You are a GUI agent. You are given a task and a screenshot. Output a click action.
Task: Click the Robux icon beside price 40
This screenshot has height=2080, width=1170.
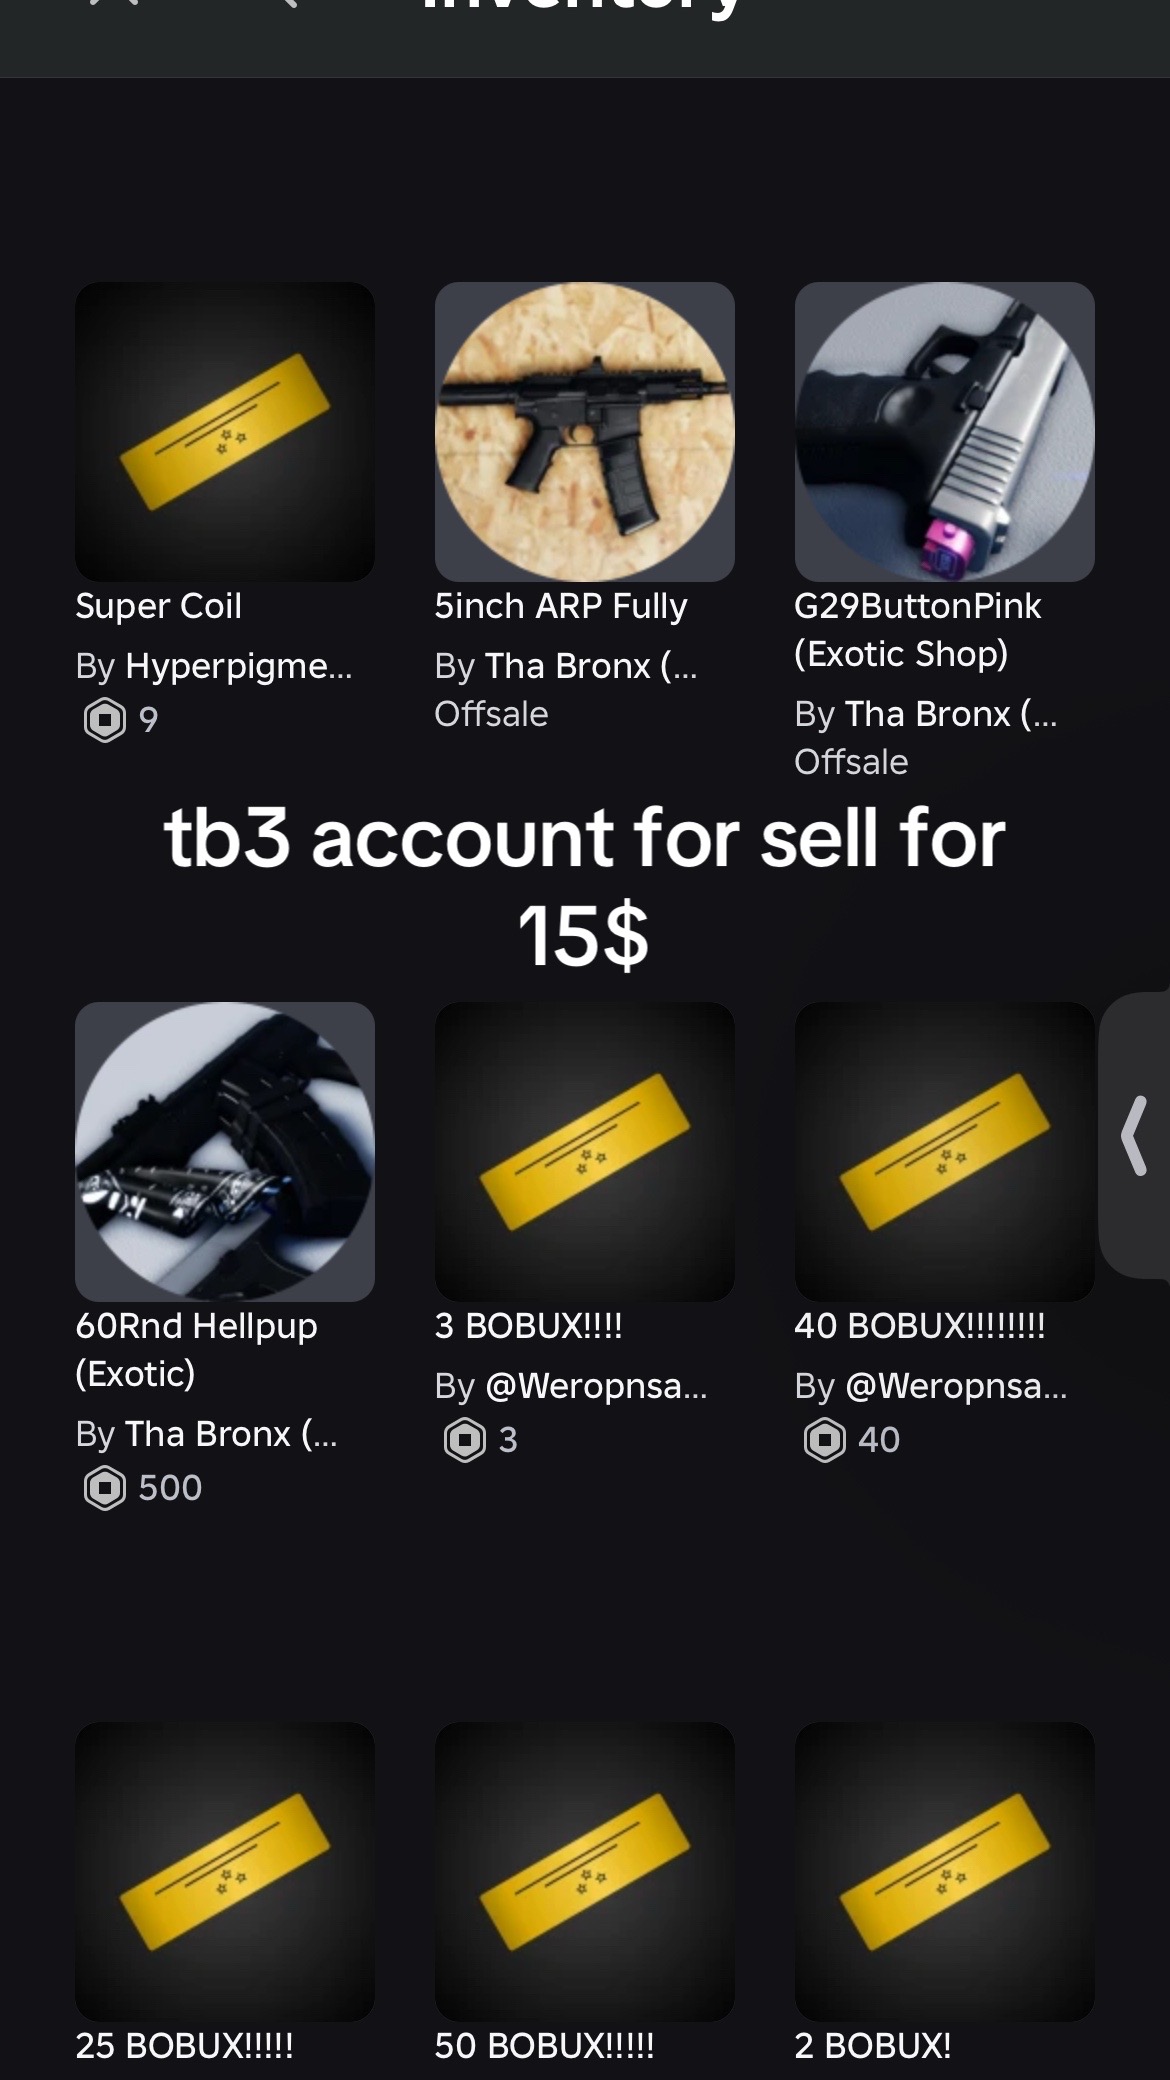pos(825,1440)
